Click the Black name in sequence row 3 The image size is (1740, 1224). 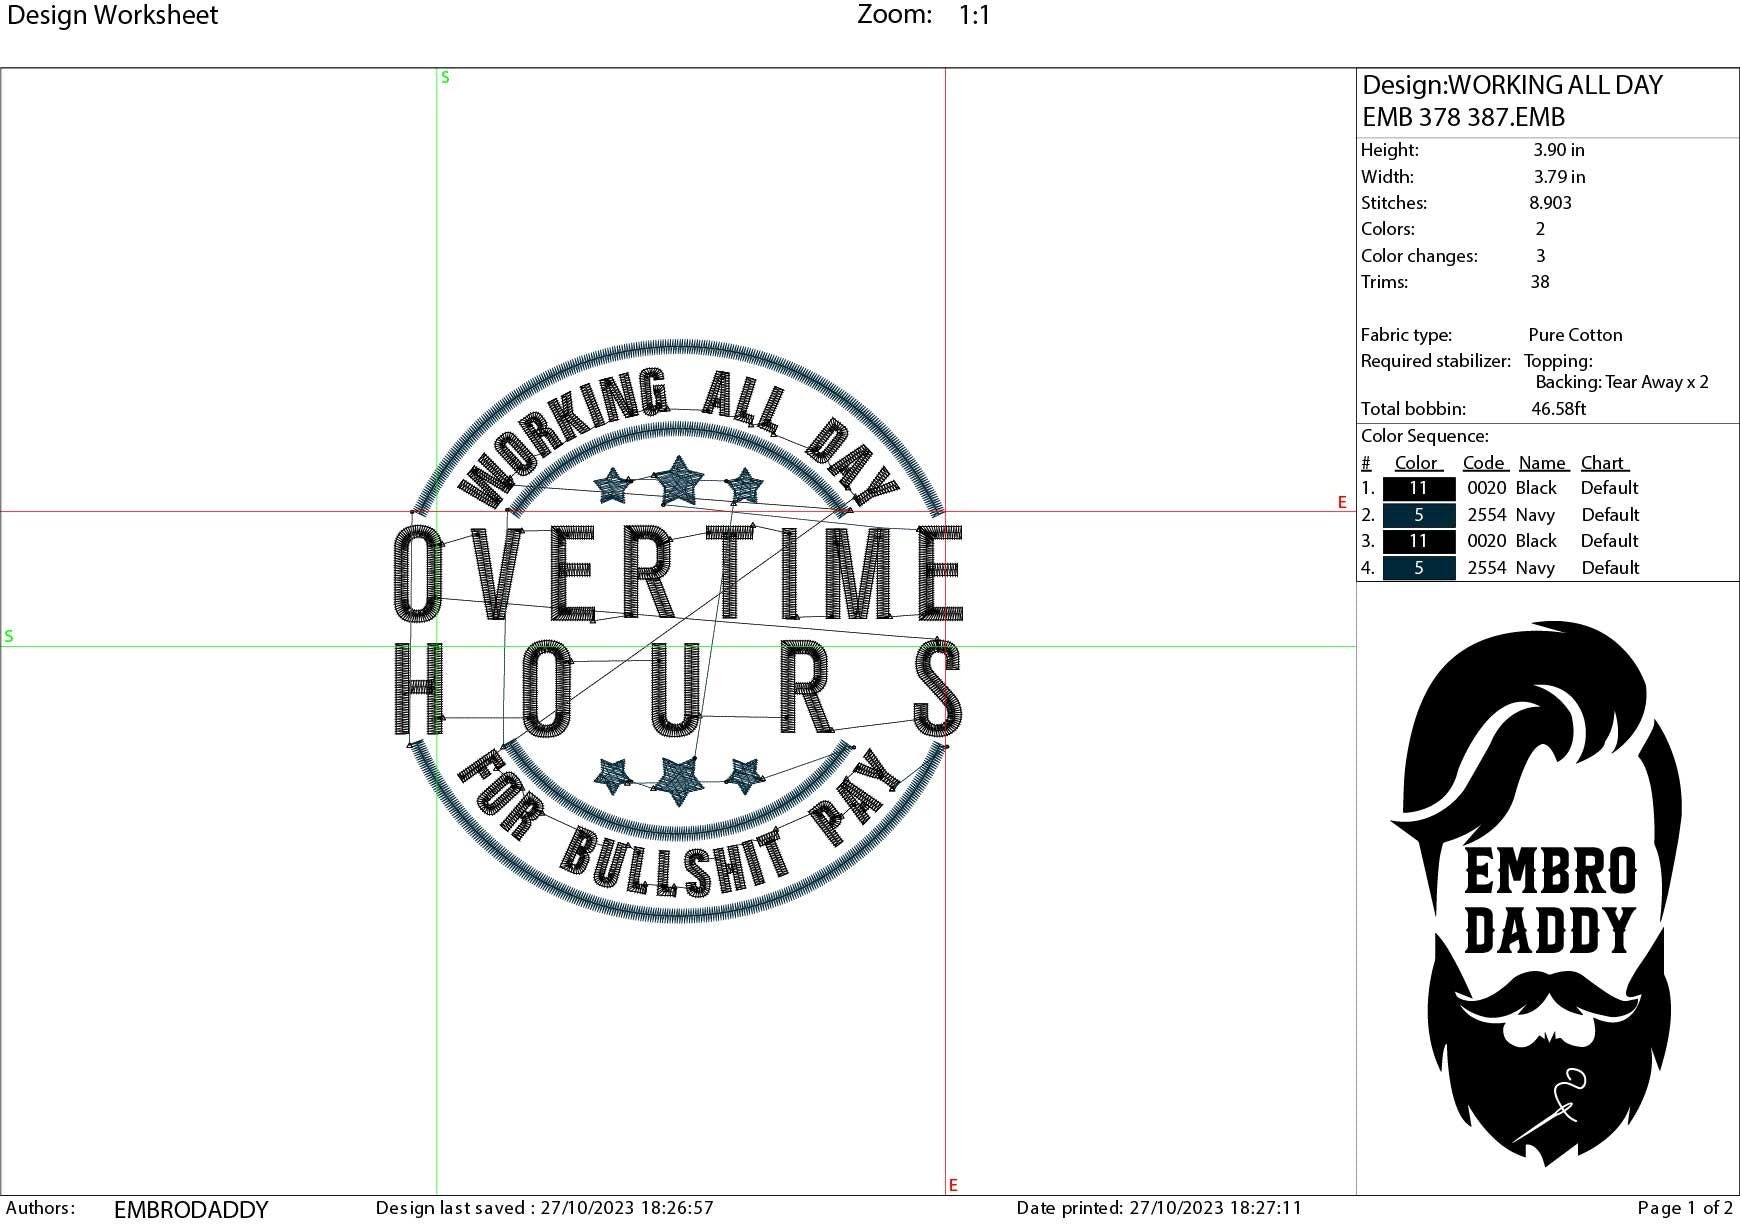coord(1536,541)
